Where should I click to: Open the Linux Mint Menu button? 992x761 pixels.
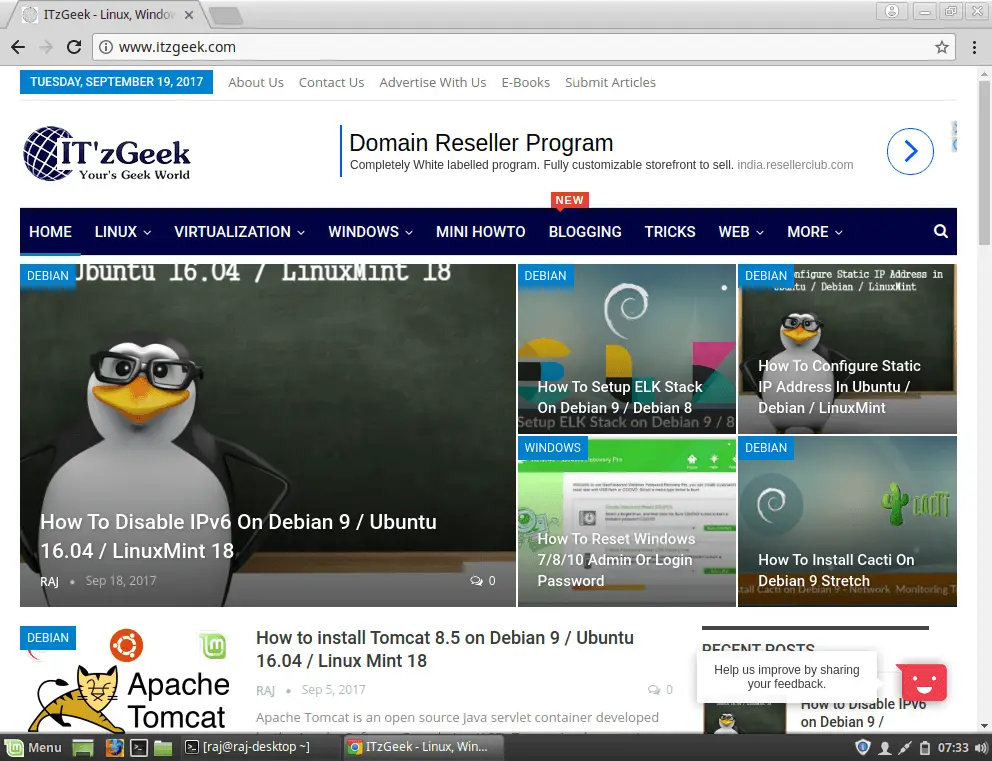coord(34,748)
